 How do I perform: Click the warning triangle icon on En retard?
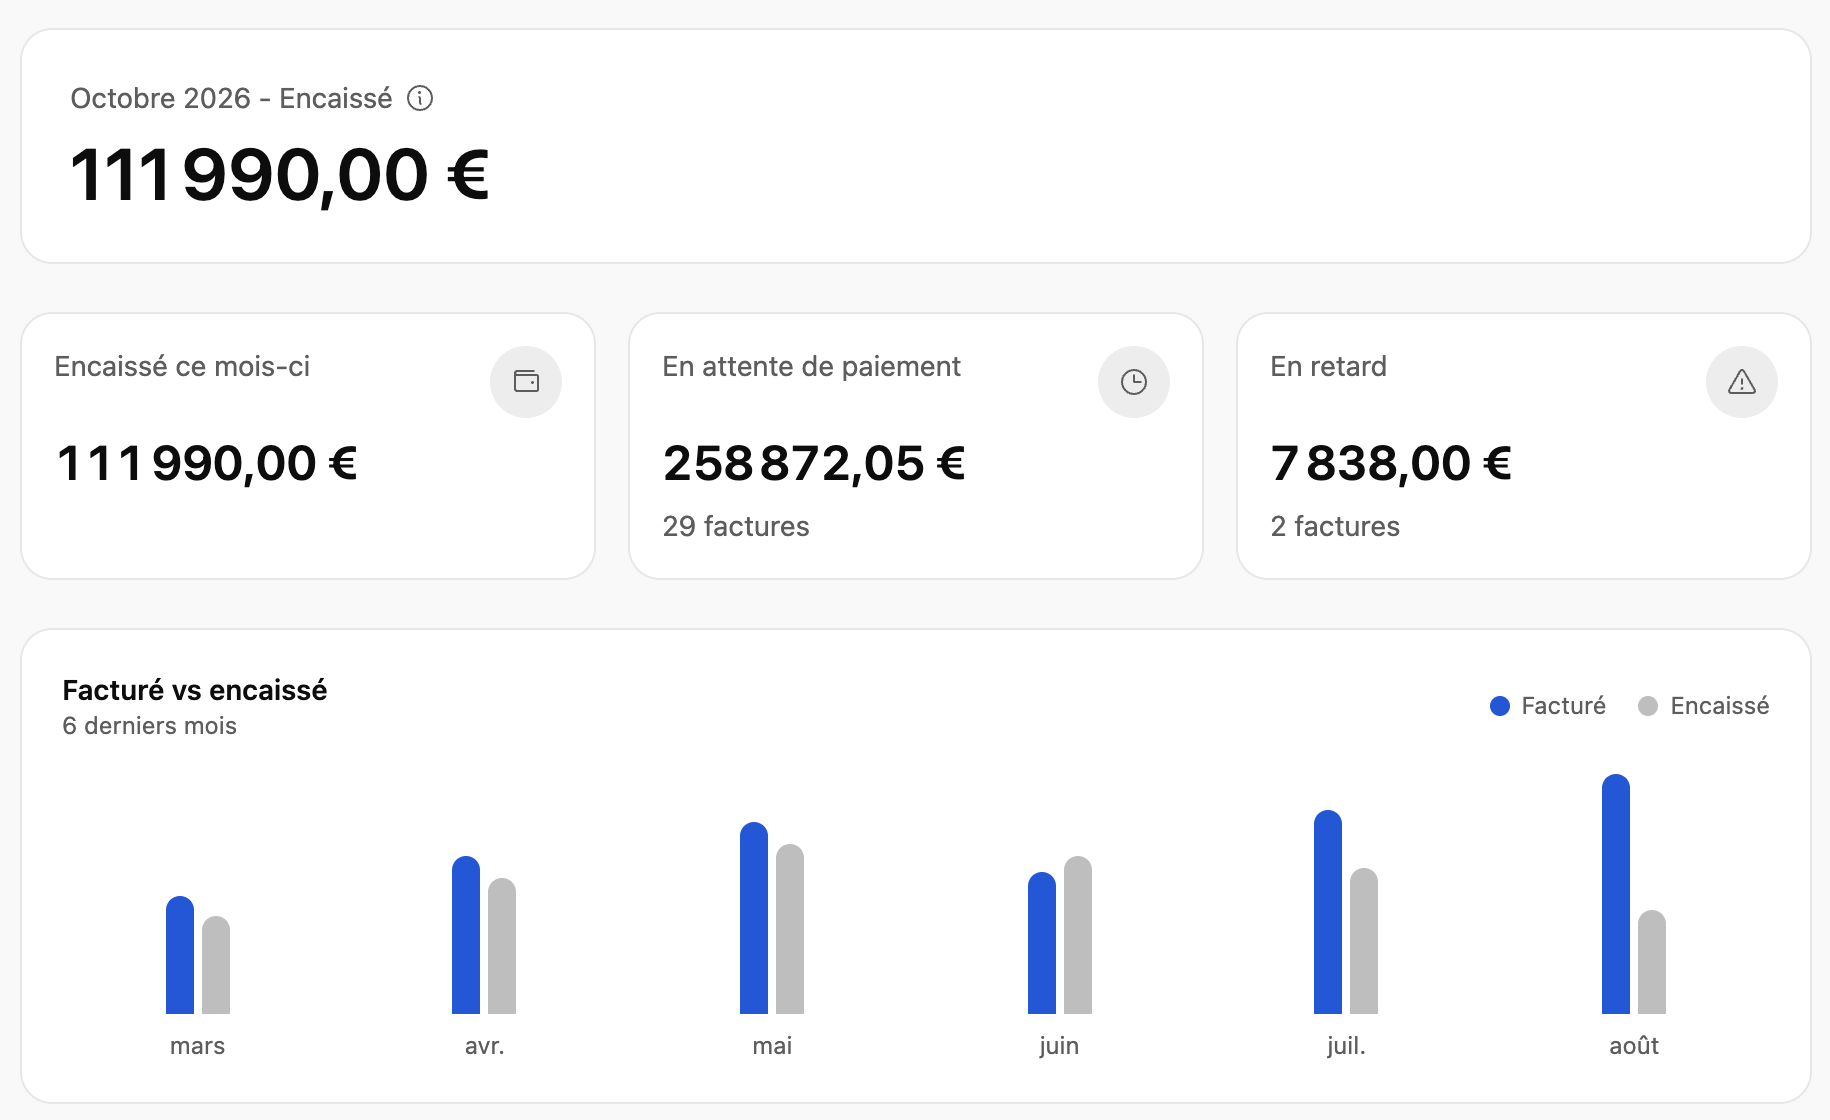(1742, 382)
